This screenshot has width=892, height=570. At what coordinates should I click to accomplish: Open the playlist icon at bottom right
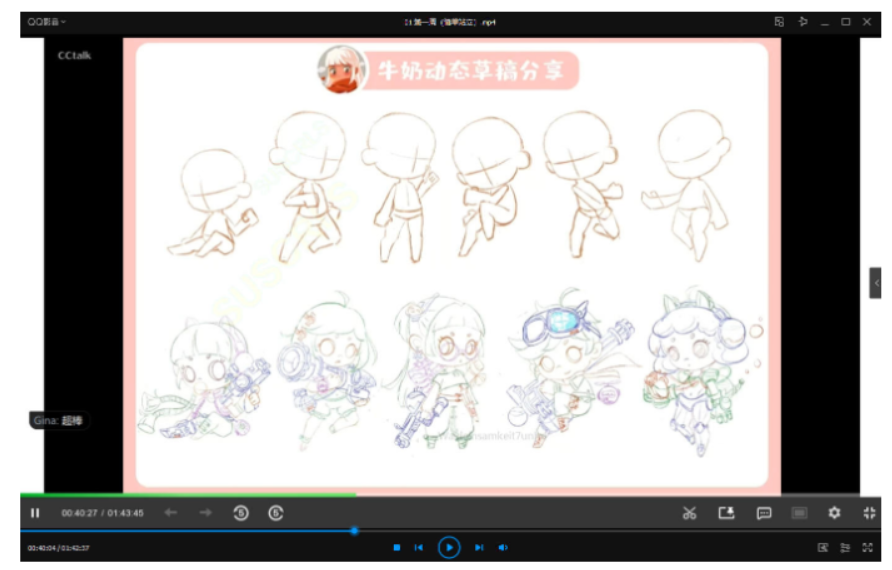845,548
